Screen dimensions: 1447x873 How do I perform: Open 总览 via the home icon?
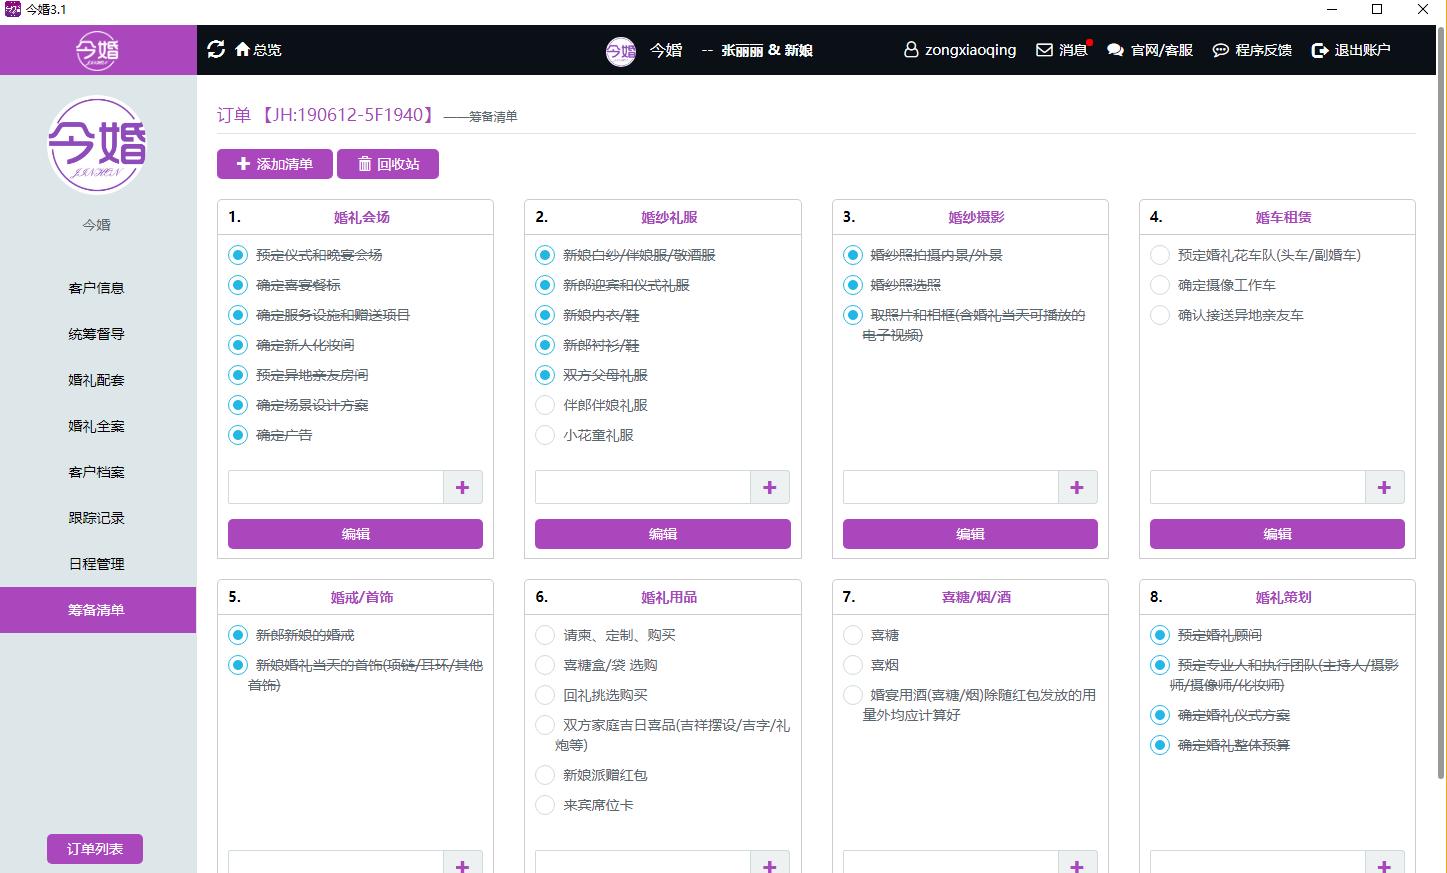252,49
